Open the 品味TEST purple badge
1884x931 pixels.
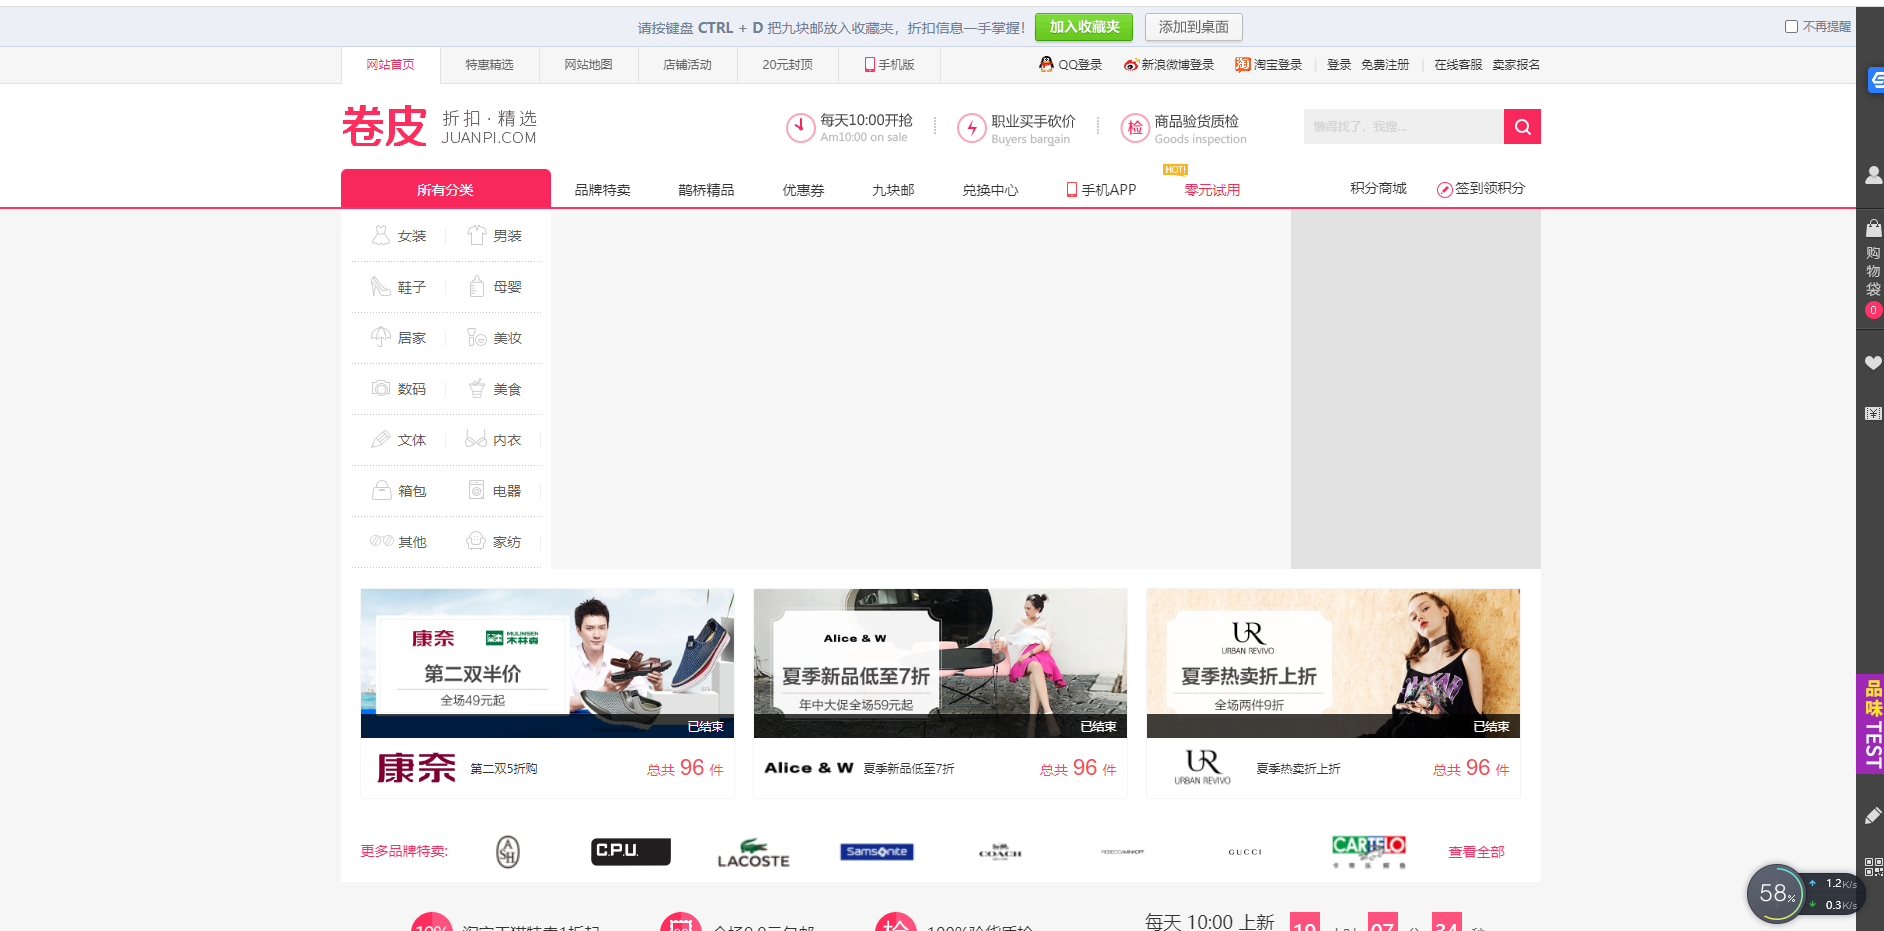click(x=1870, y=724)
